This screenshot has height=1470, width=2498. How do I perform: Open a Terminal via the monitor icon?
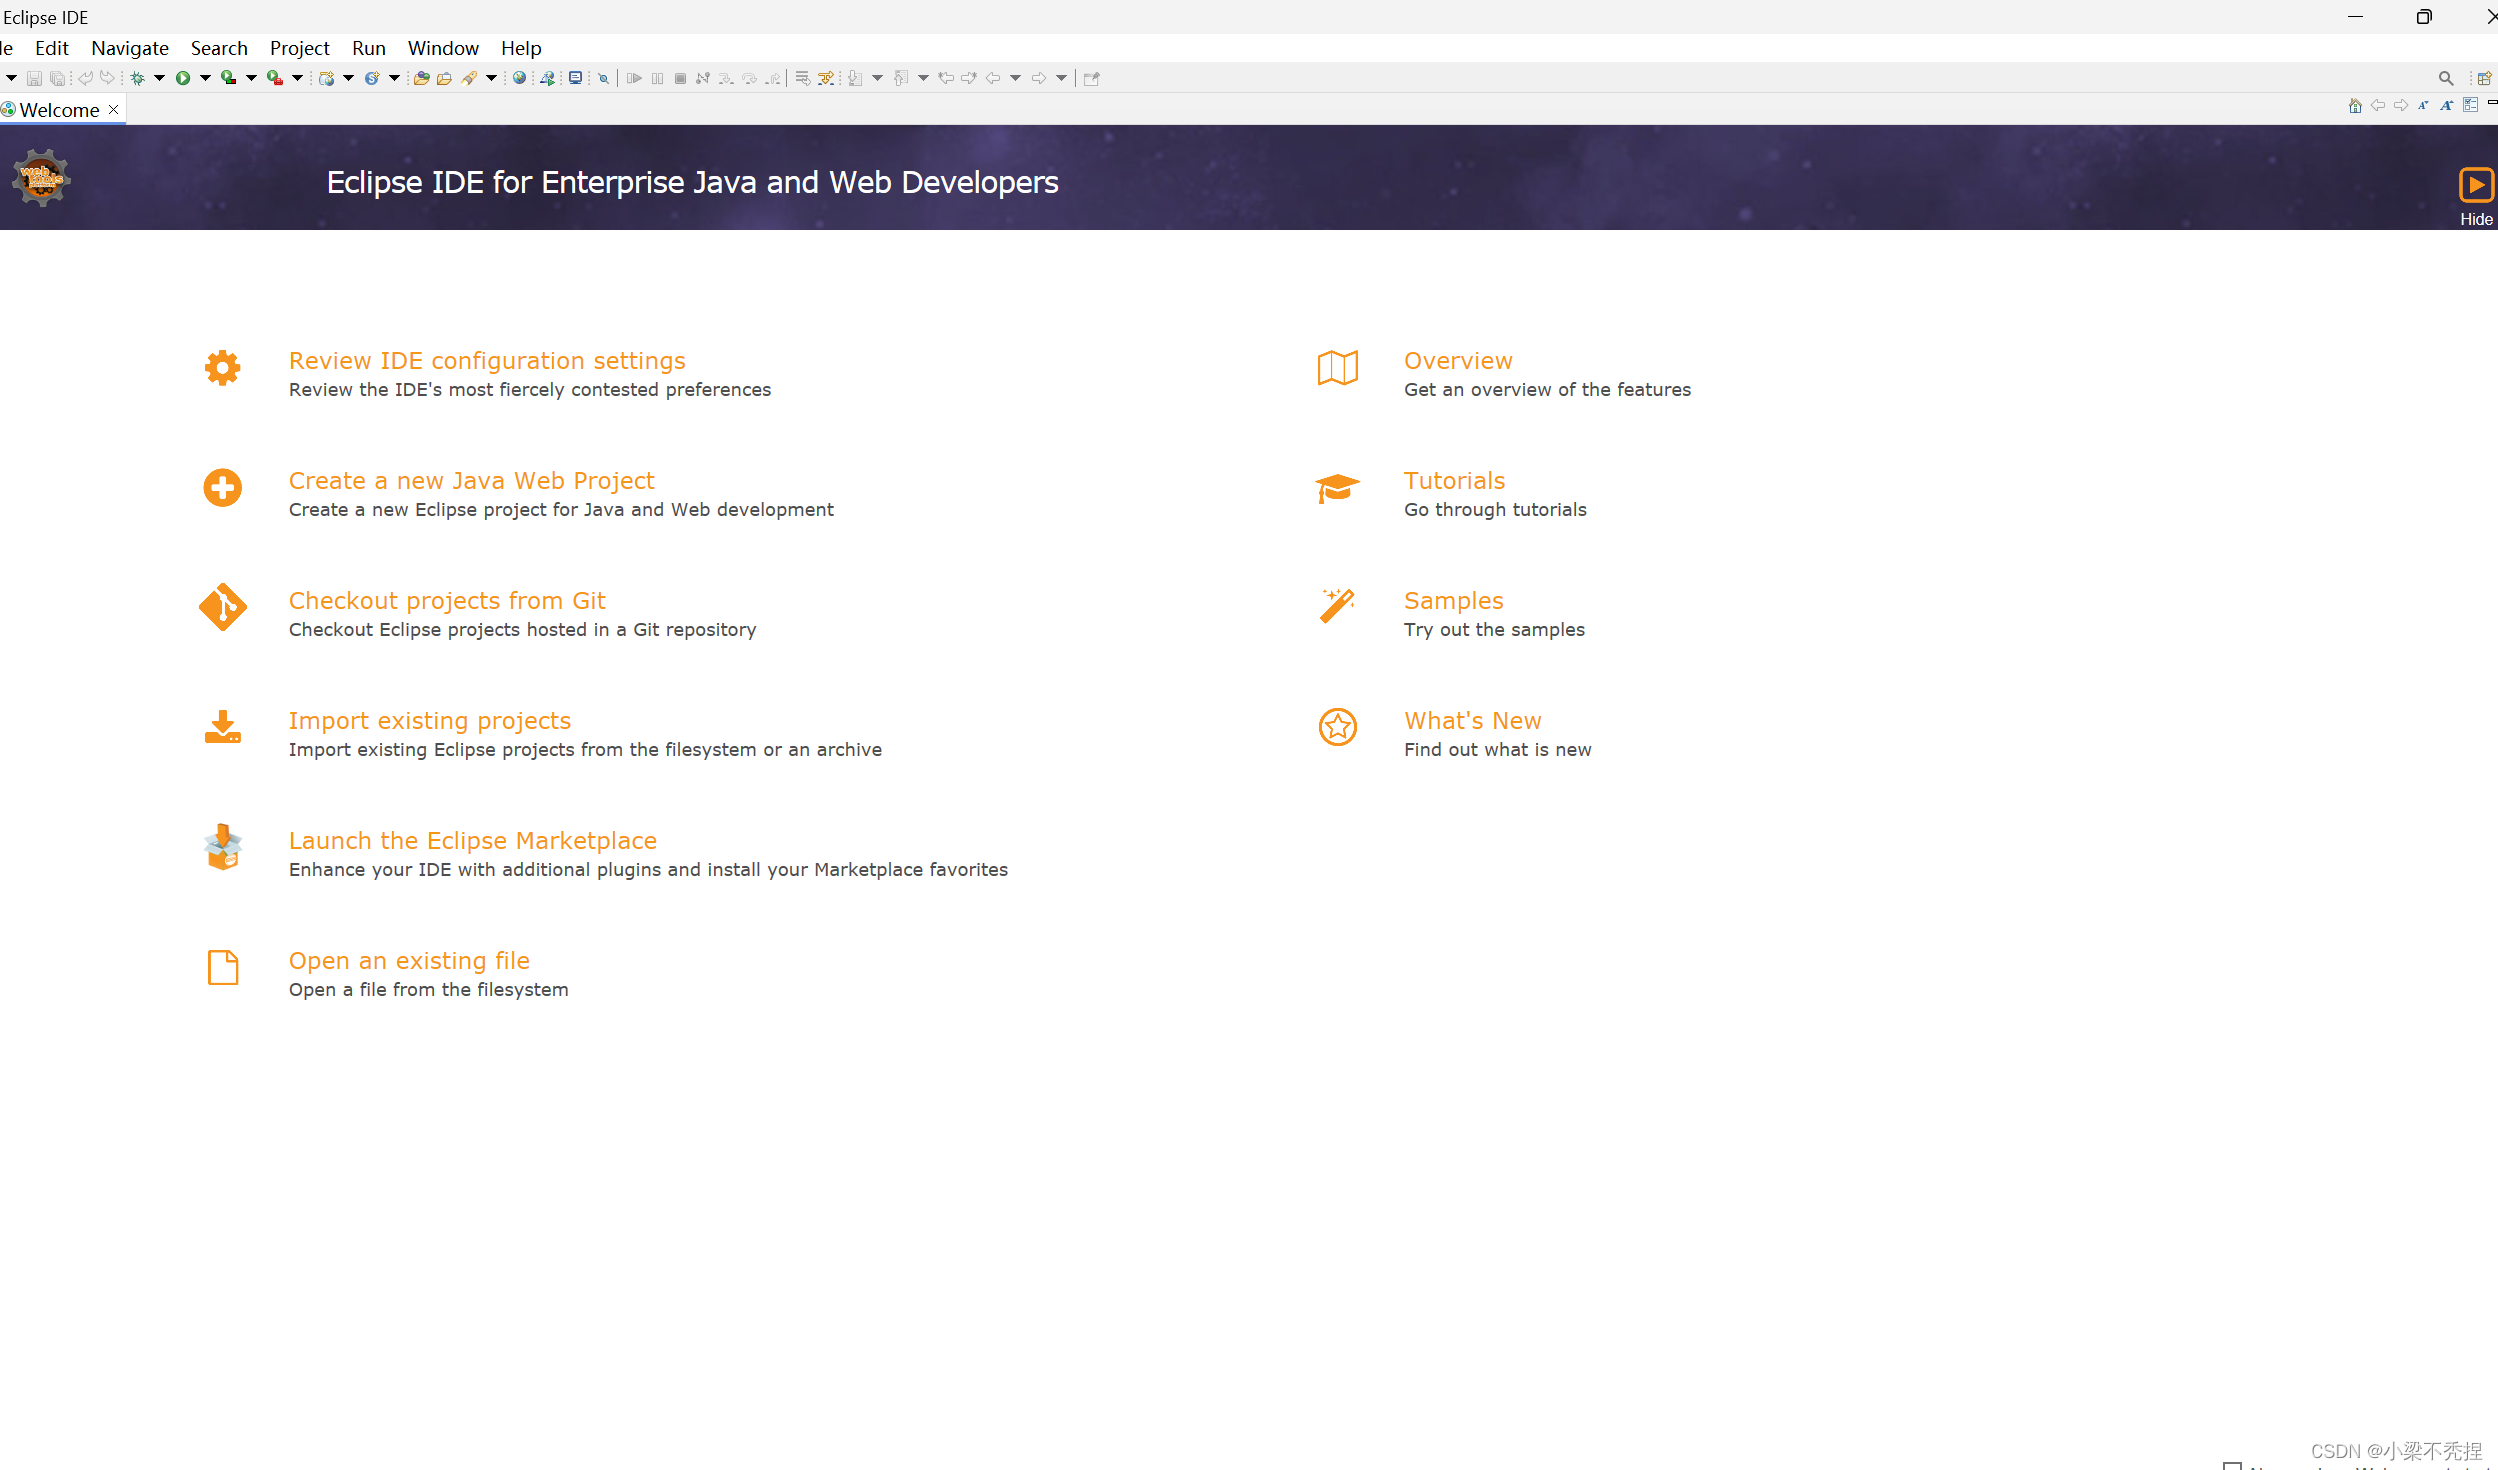(575, 78)
